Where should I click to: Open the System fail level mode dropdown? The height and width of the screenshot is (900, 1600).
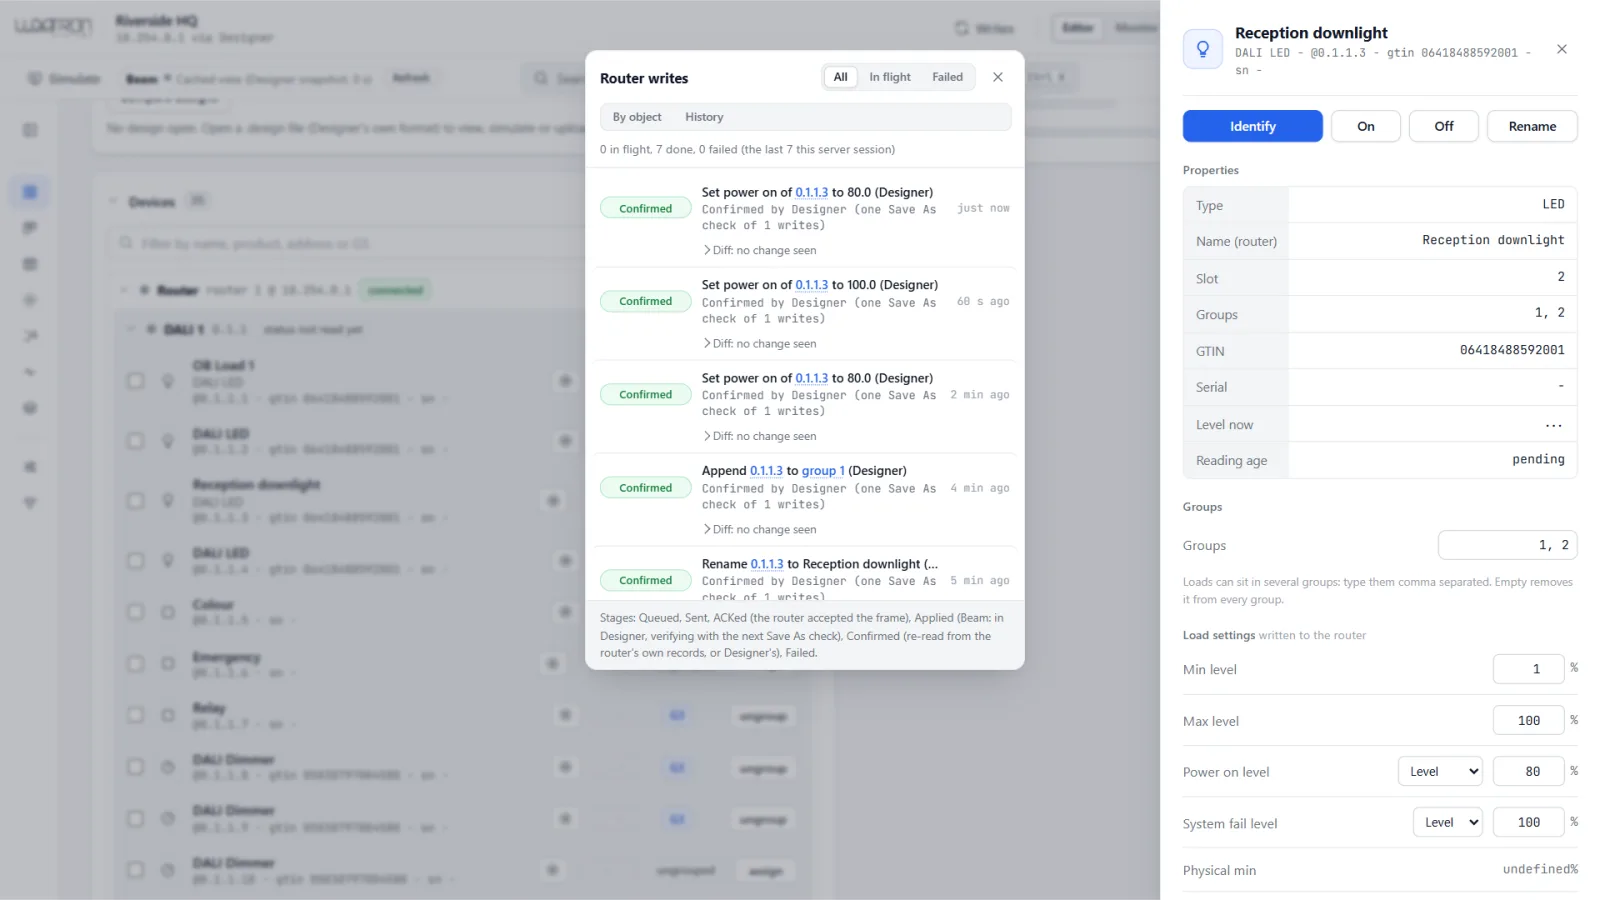[1447, 822]
